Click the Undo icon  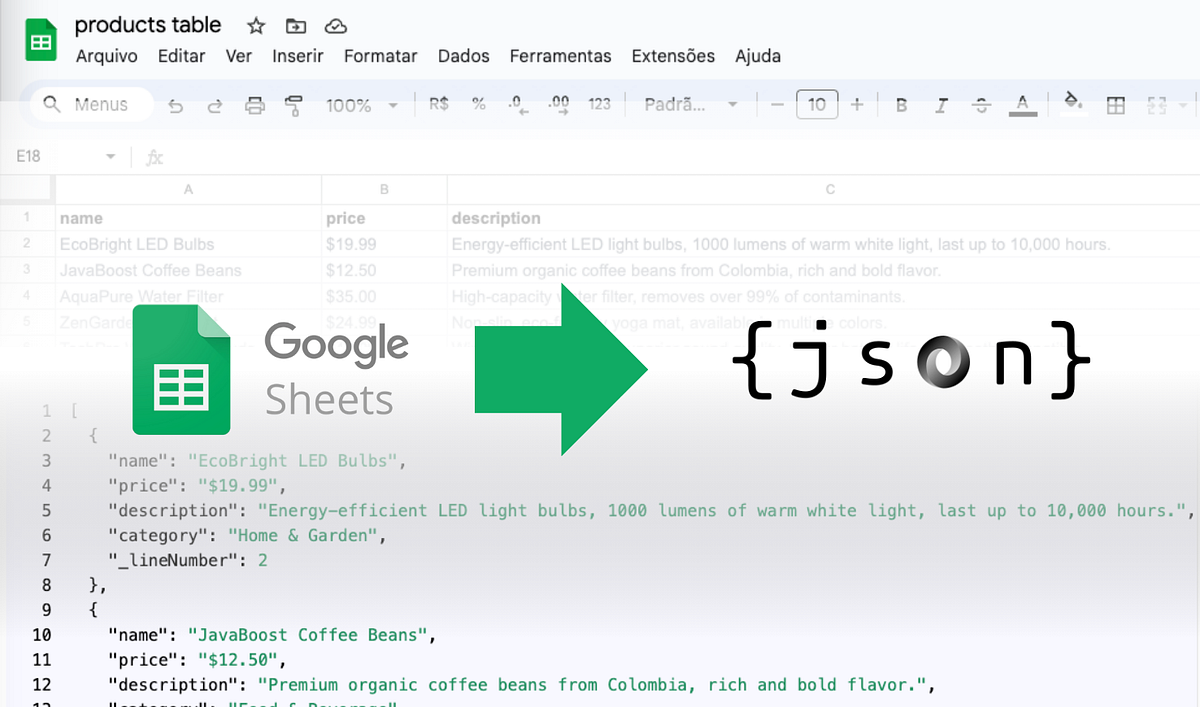(176, 104)
